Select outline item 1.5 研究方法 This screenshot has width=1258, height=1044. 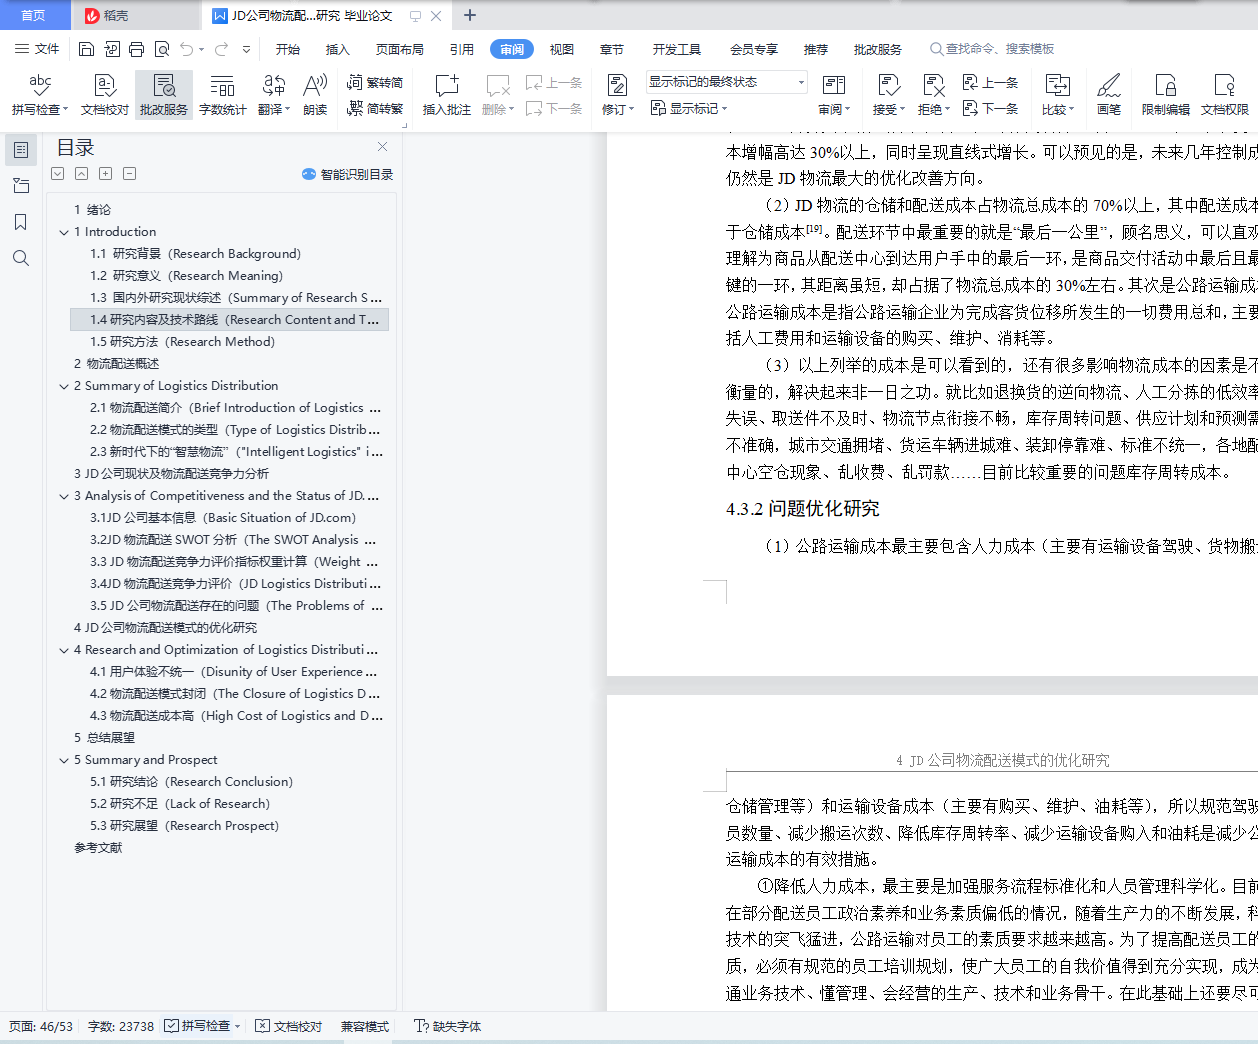coord(182,342)
